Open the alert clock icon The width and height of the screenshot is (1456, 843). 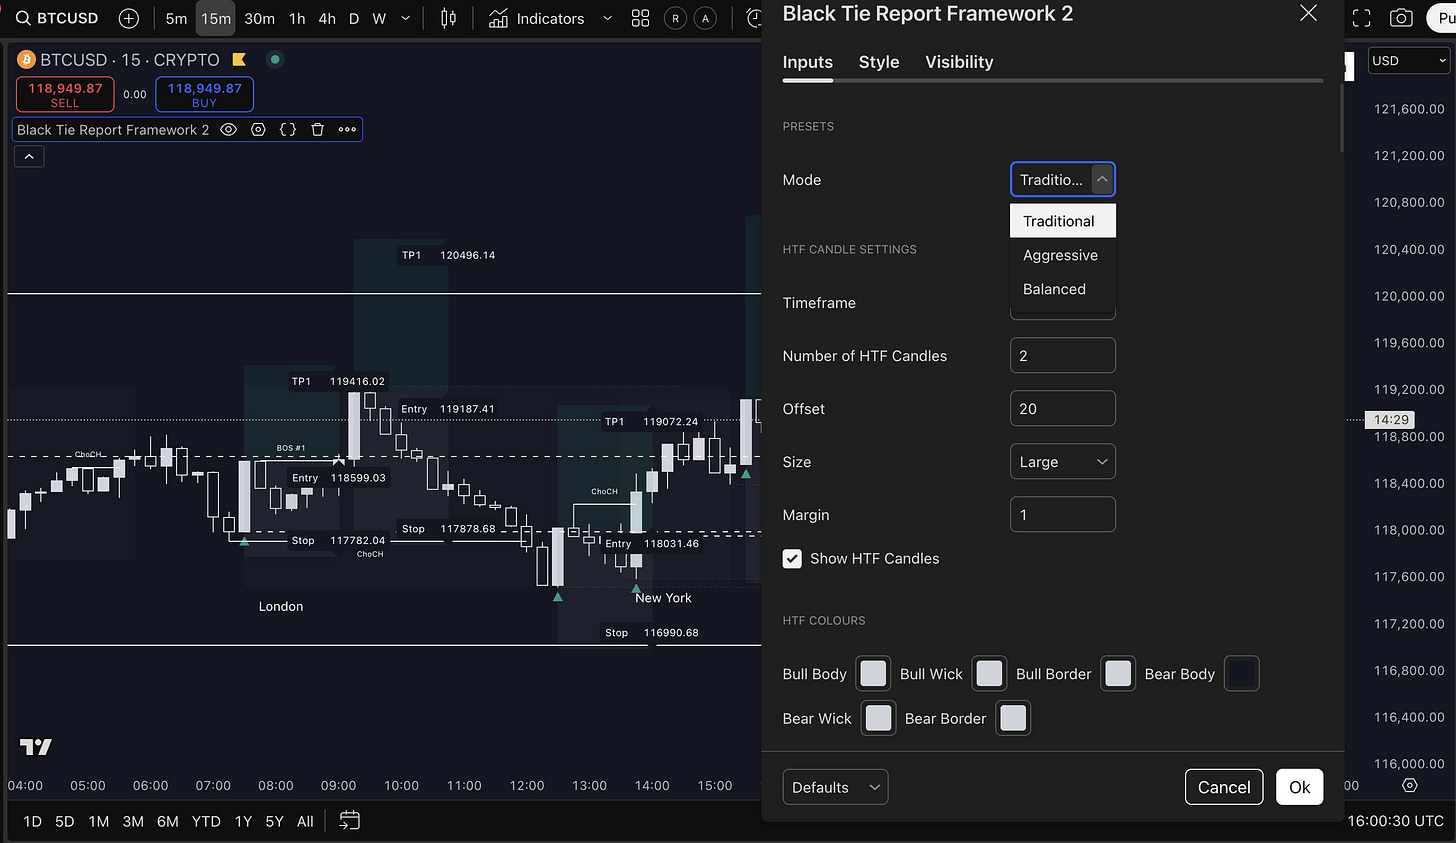pos(753,18)
